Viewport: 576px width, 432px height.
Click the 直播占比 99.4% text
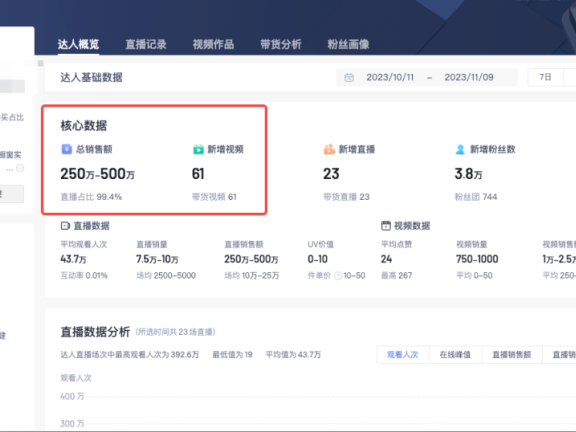pos(91,197)
